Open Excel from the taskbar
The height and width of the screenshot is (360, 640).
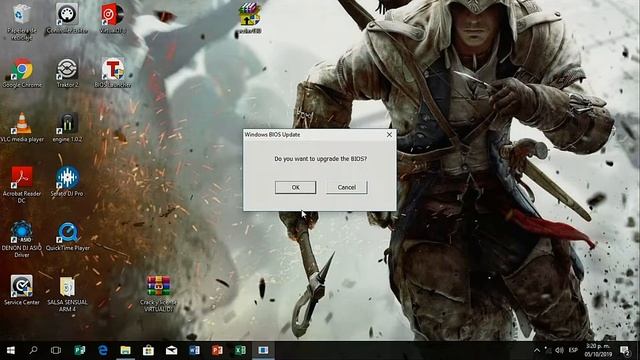point(240,350)
